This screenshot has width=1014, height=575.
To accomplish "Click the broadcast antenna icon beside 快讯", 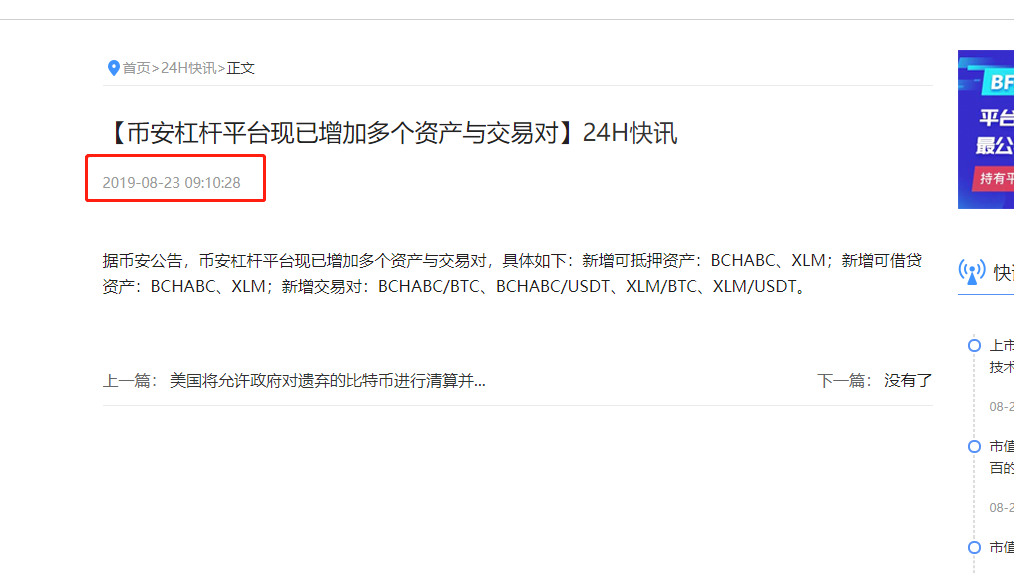I will 972,272.
